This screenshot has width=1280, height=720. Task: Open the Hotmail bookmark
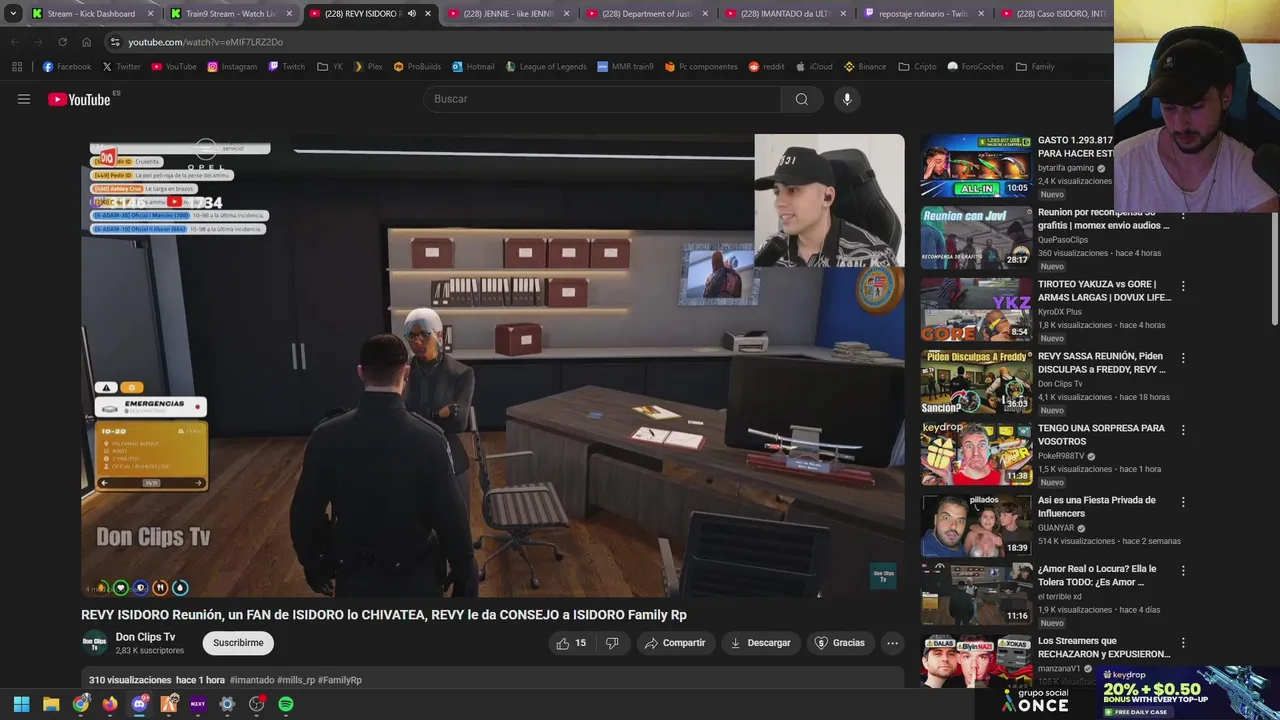point(473,67)
